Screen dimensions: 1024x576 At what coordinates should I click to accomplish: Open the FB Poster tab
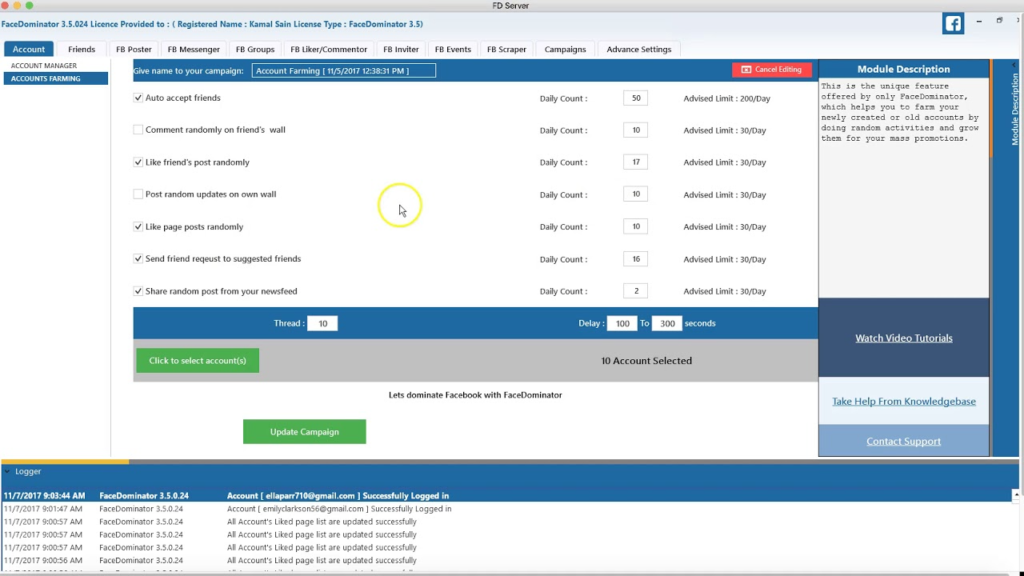point(134,49)
